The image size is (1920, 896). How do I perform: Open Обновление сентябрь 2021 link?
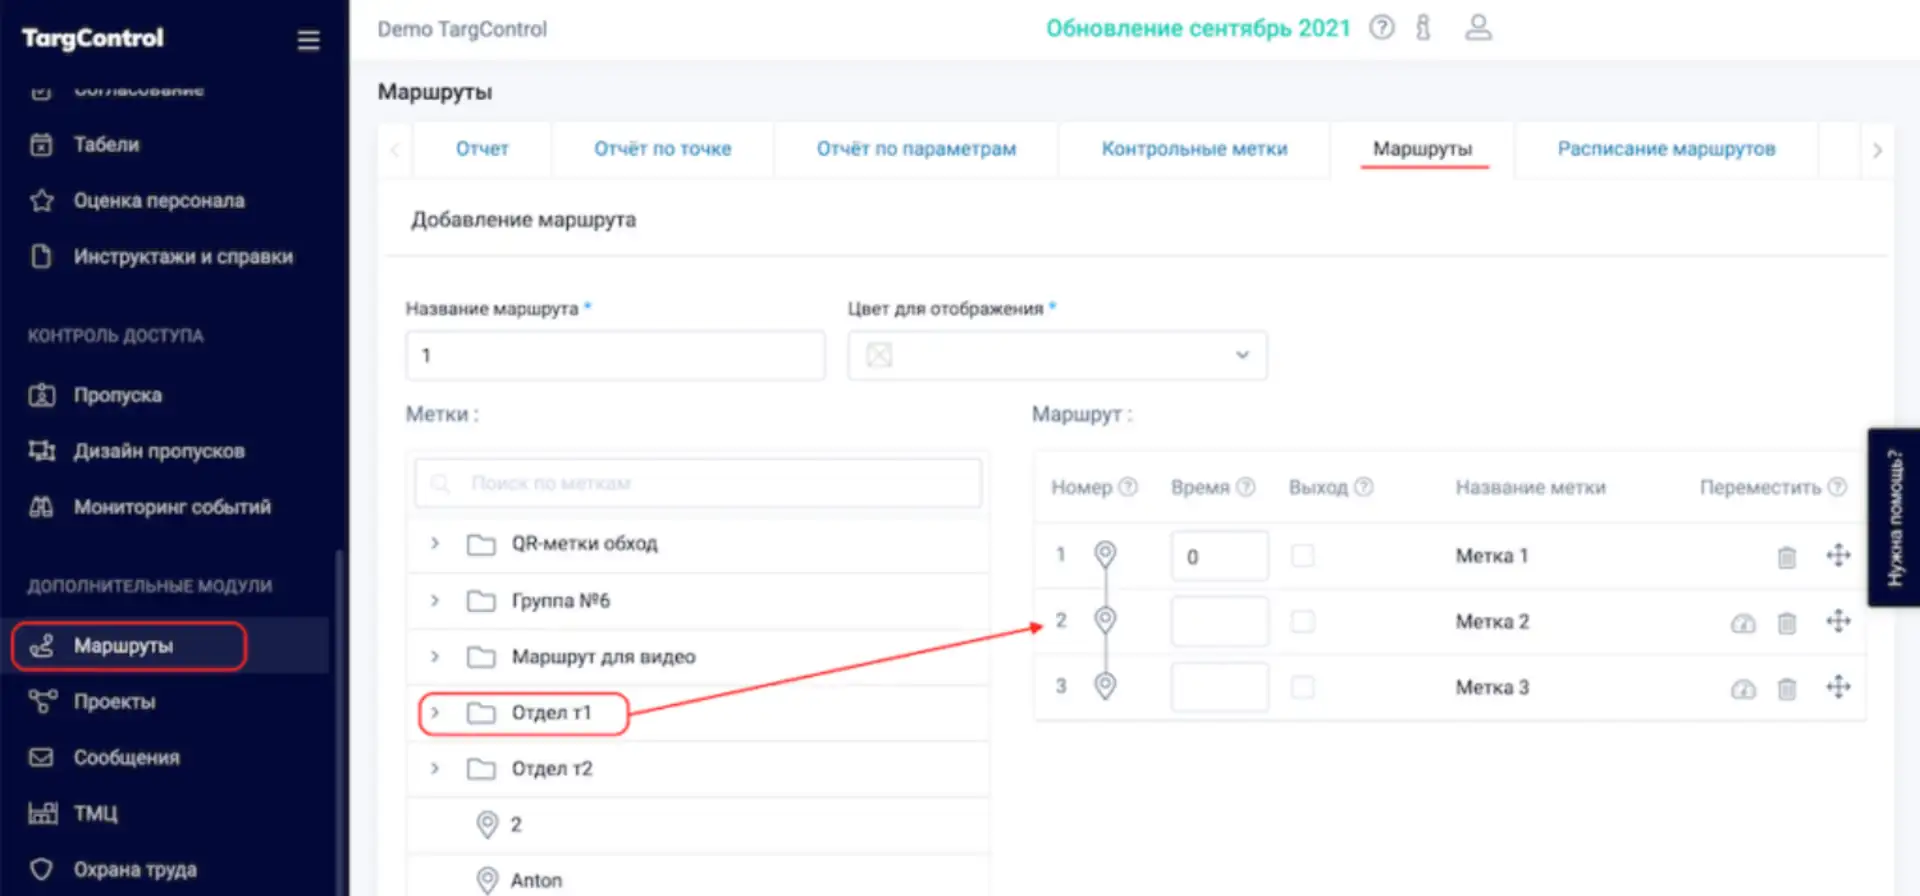tap(1197, 28)
